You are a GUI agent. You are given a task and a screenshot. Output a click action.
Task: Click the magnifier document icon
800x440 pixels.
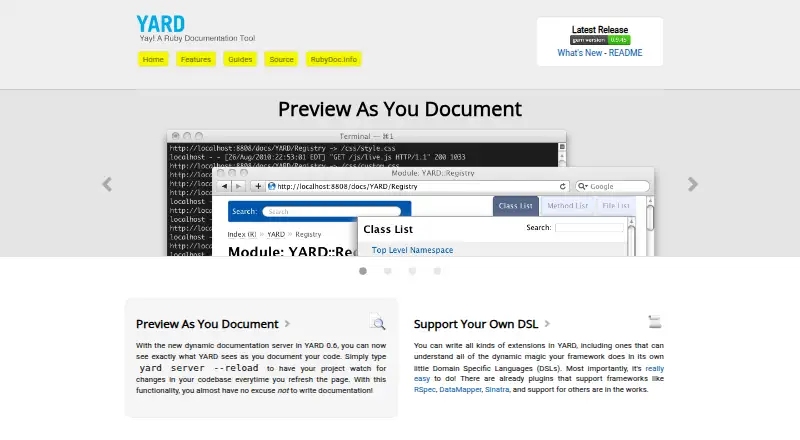[x=378, y=322]
